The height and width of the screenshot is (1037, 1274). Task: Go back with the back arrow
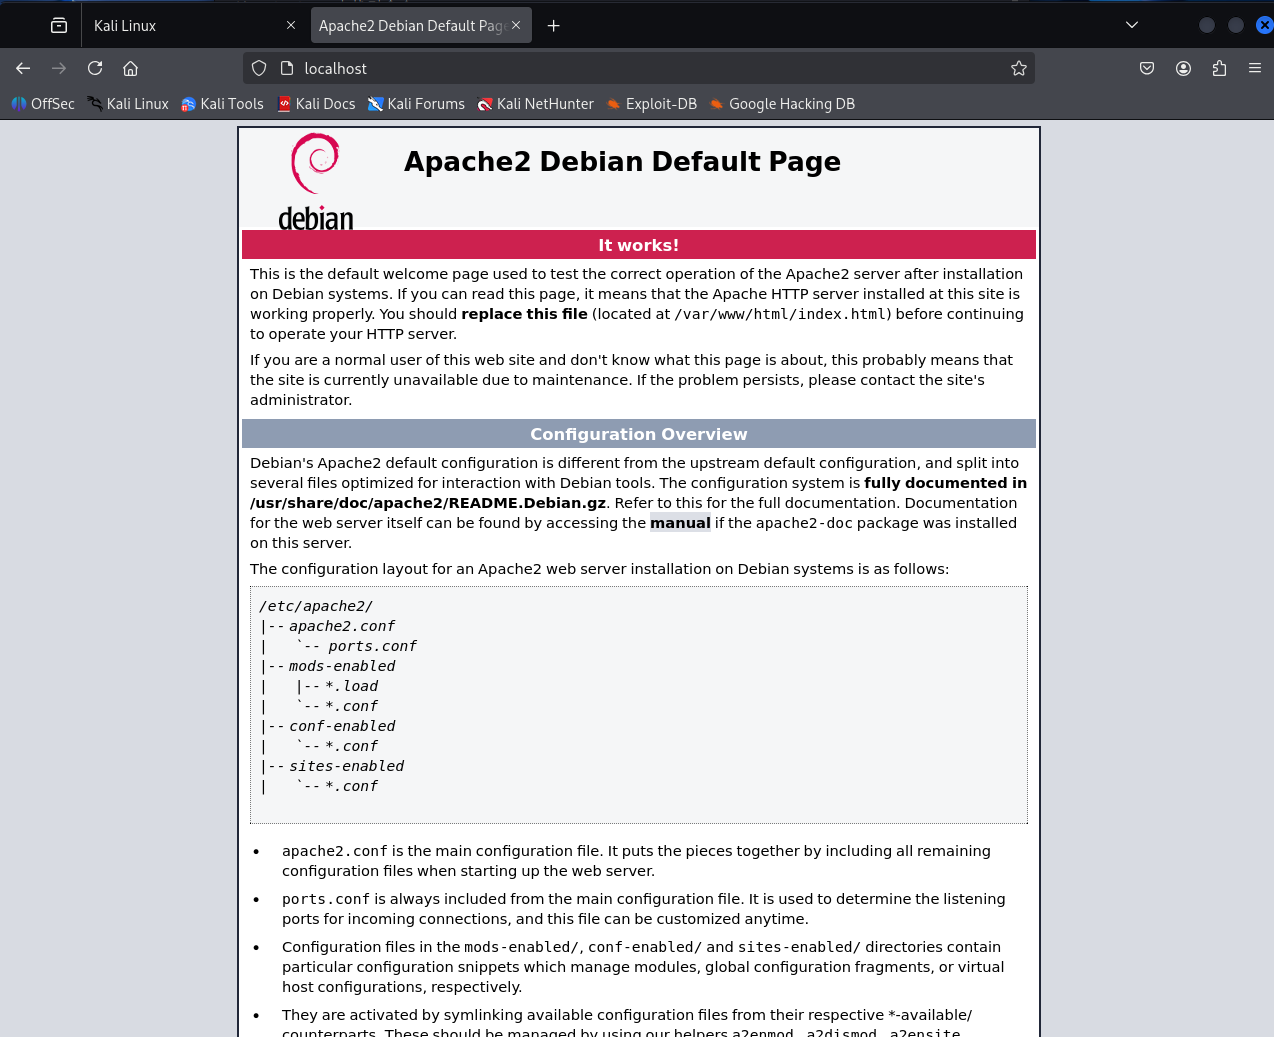pyautogui.click(x=23, y=68)
